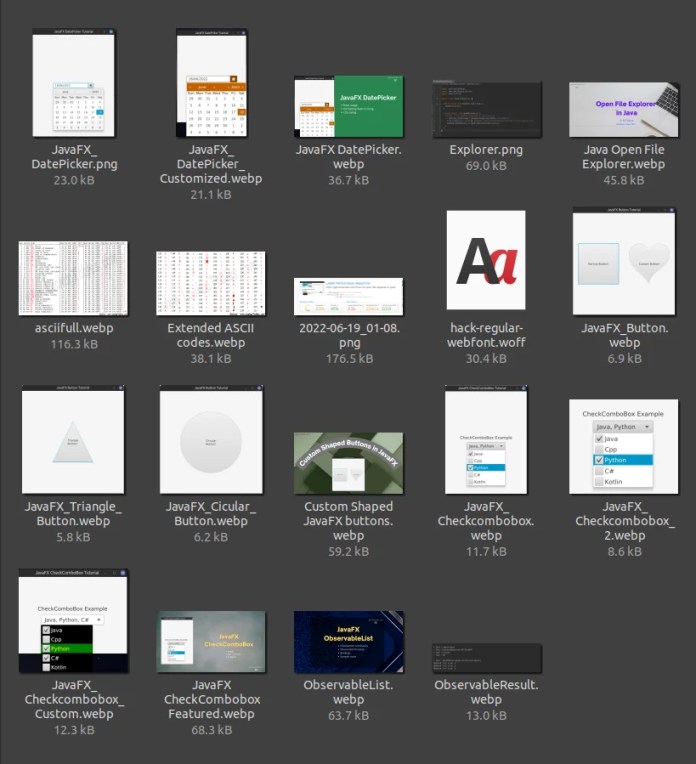Click the file name JavaFX DatePicker.webp
Screen dimensions: 696x764
(348, 157)
